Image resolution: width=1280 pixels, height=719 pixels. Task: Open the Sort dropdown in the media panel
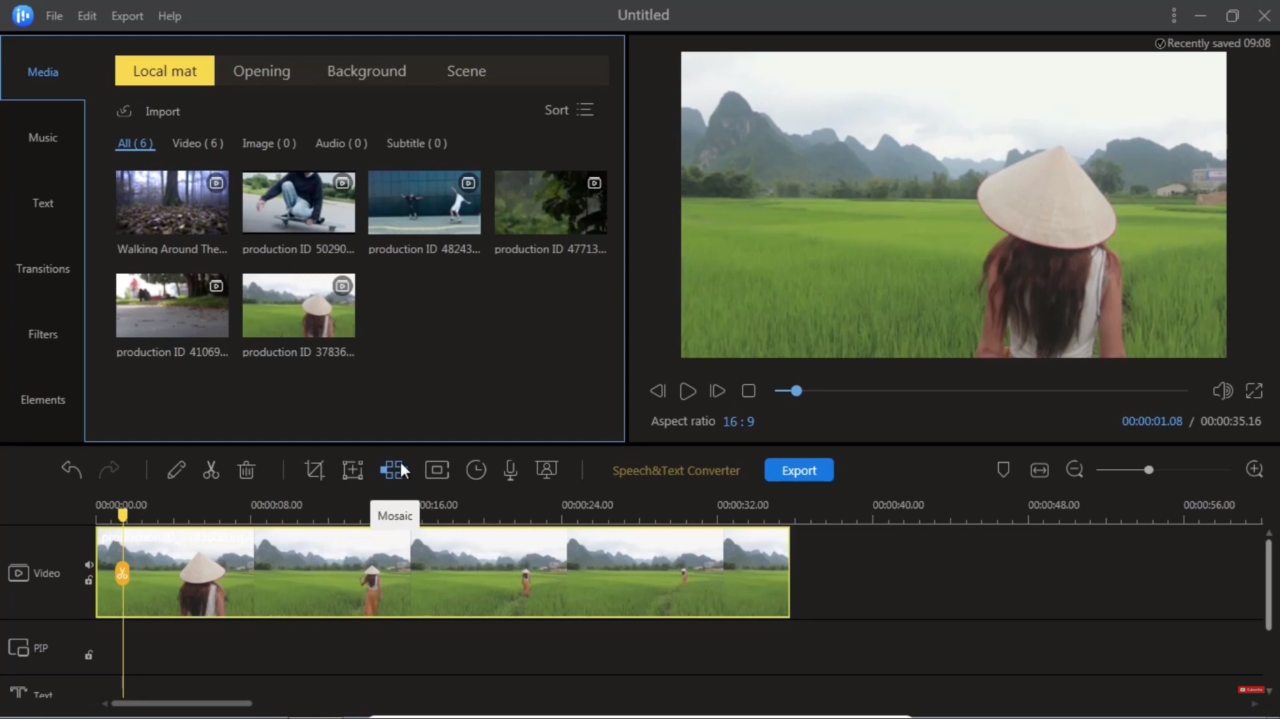(x=569, y=110)
